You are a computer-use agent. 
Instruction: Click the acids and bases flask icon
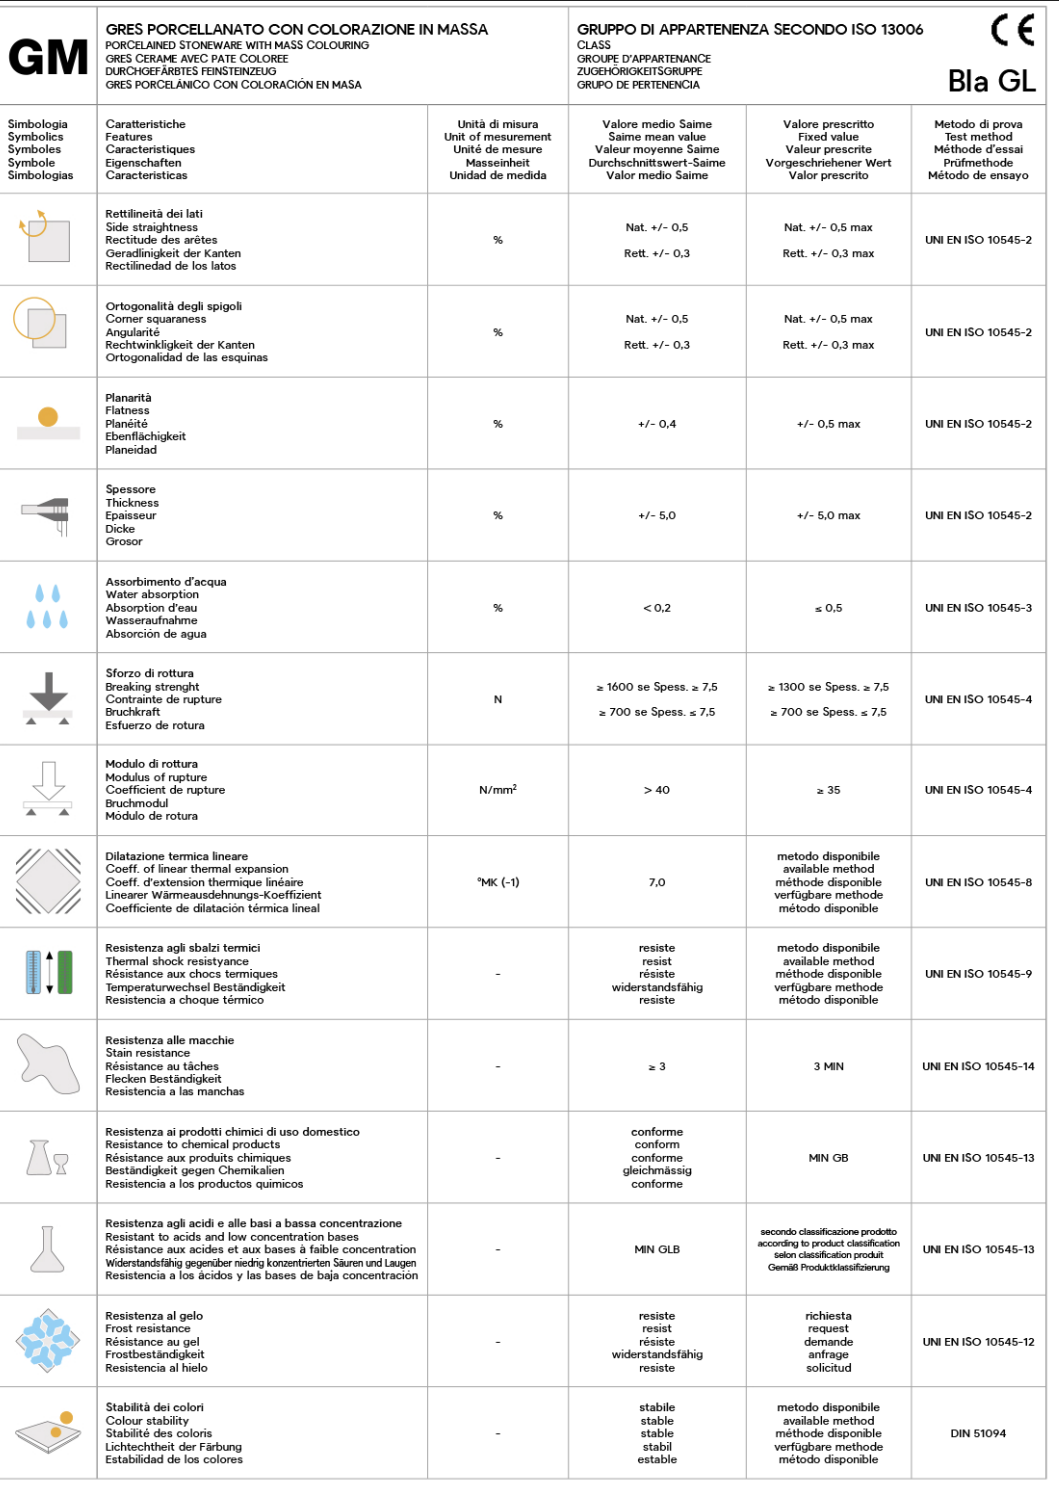tap(47, 1249)
